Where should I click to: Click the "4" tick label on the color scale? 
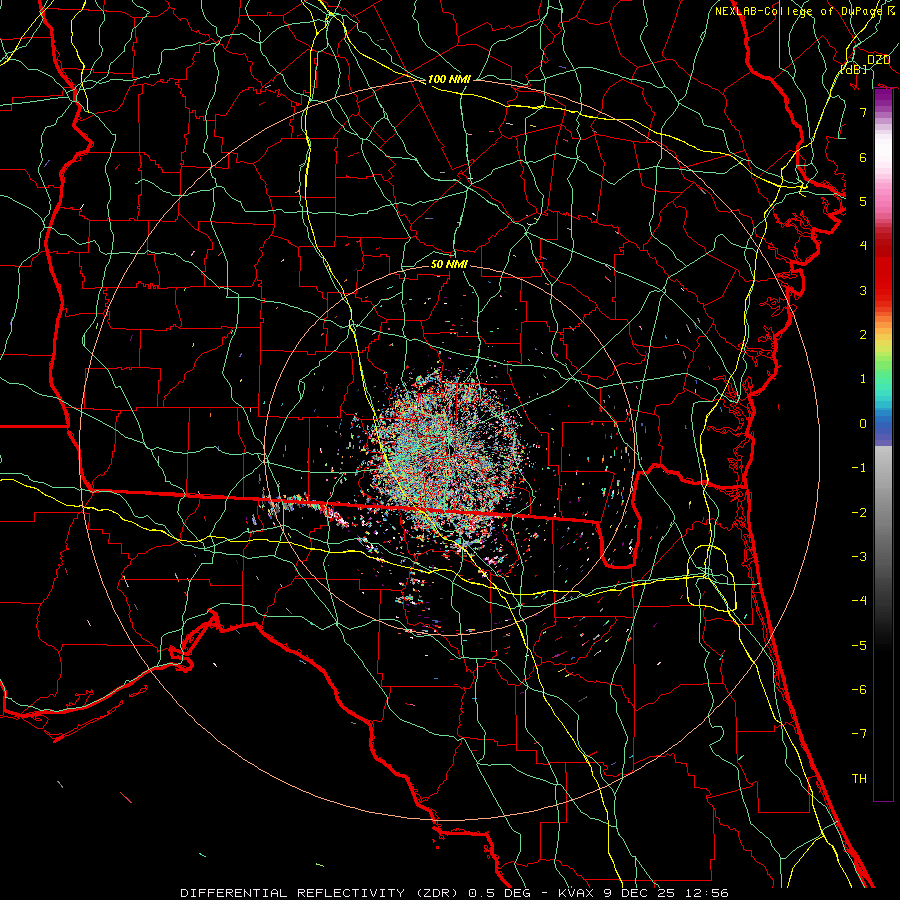point(863,246)
